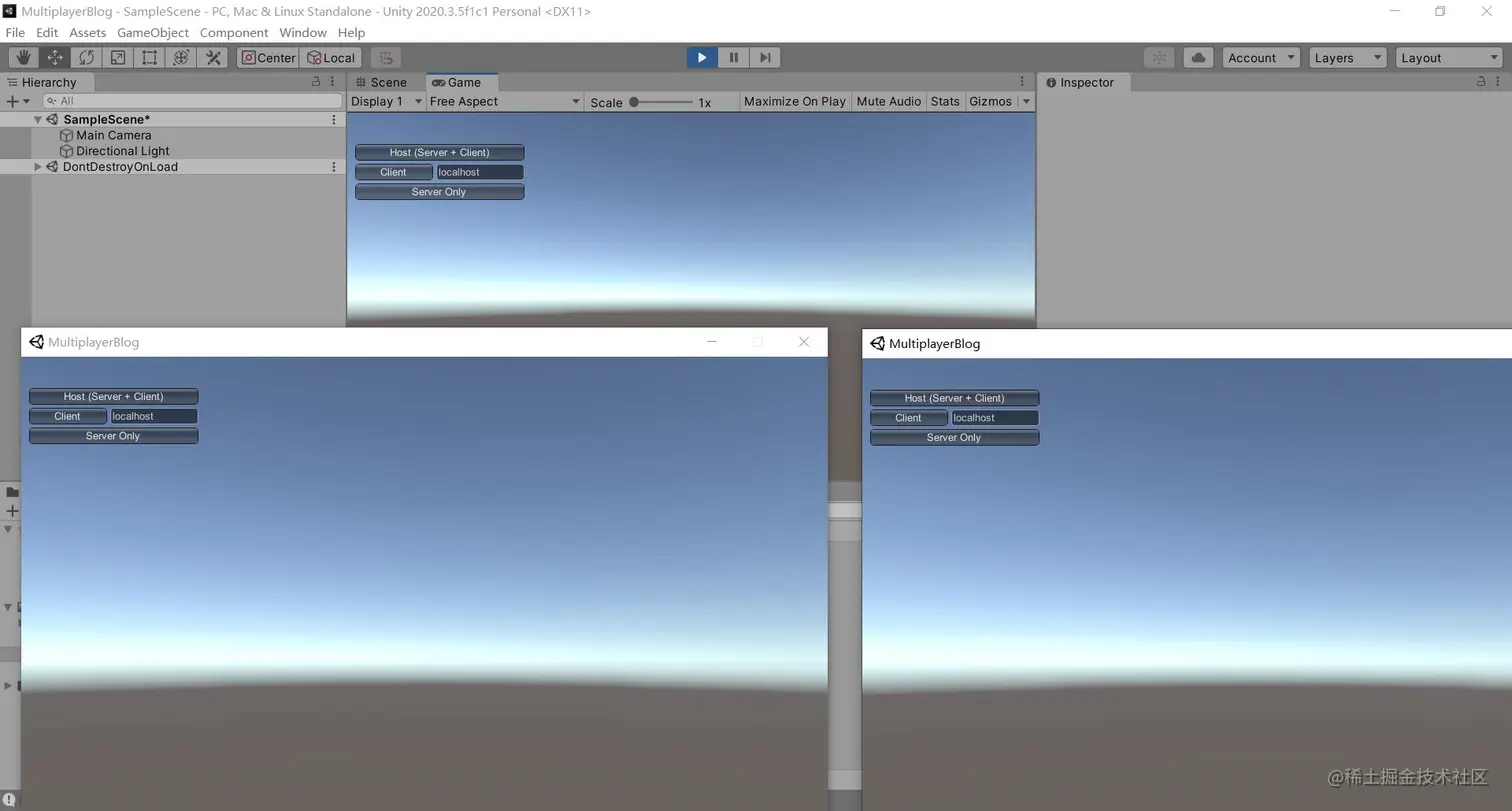Screen dimensions: 1512x811
Task: Click Server Only in left MultiplayerBlog window
Action: point(113,435)
